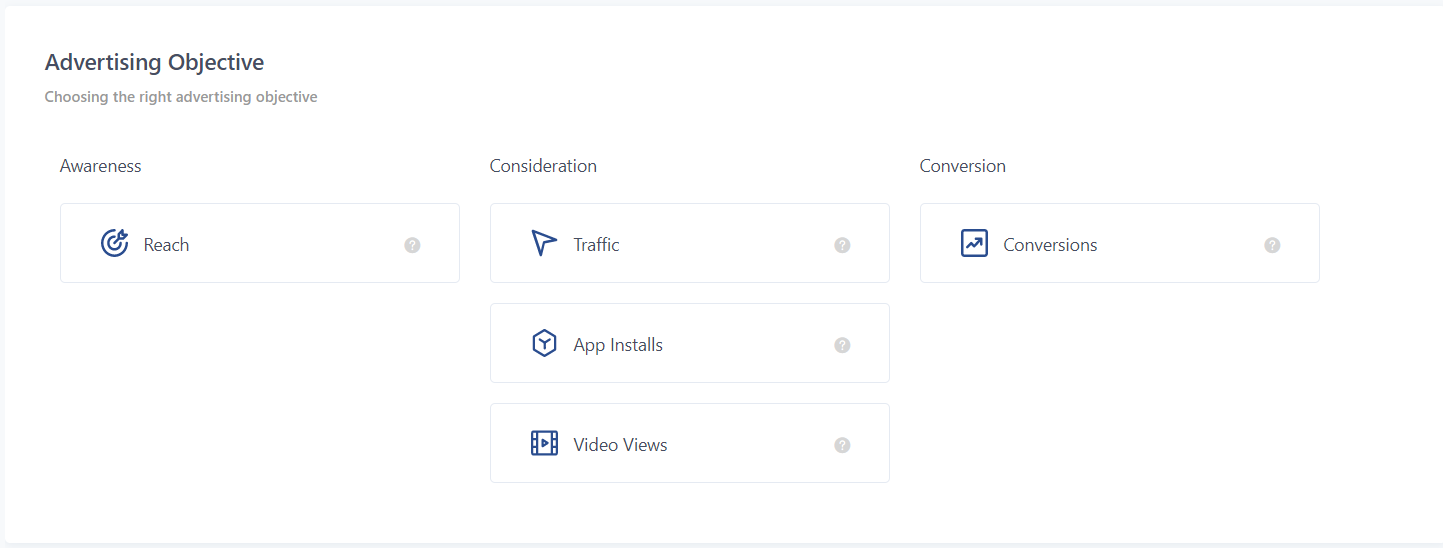This screenshot has width=1443, height=548.
Task: View the App Installs help question mark
Action: (x=842, y=345)
